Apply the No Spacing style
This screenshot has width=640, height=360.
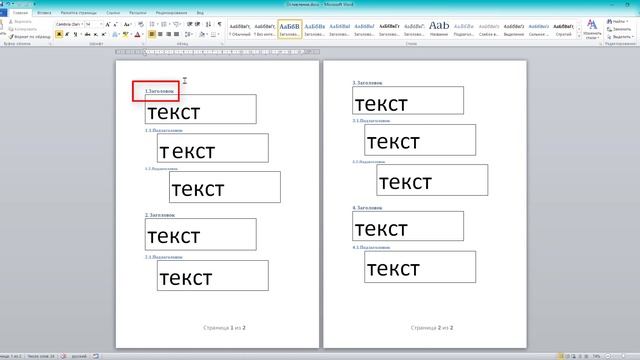264,29
